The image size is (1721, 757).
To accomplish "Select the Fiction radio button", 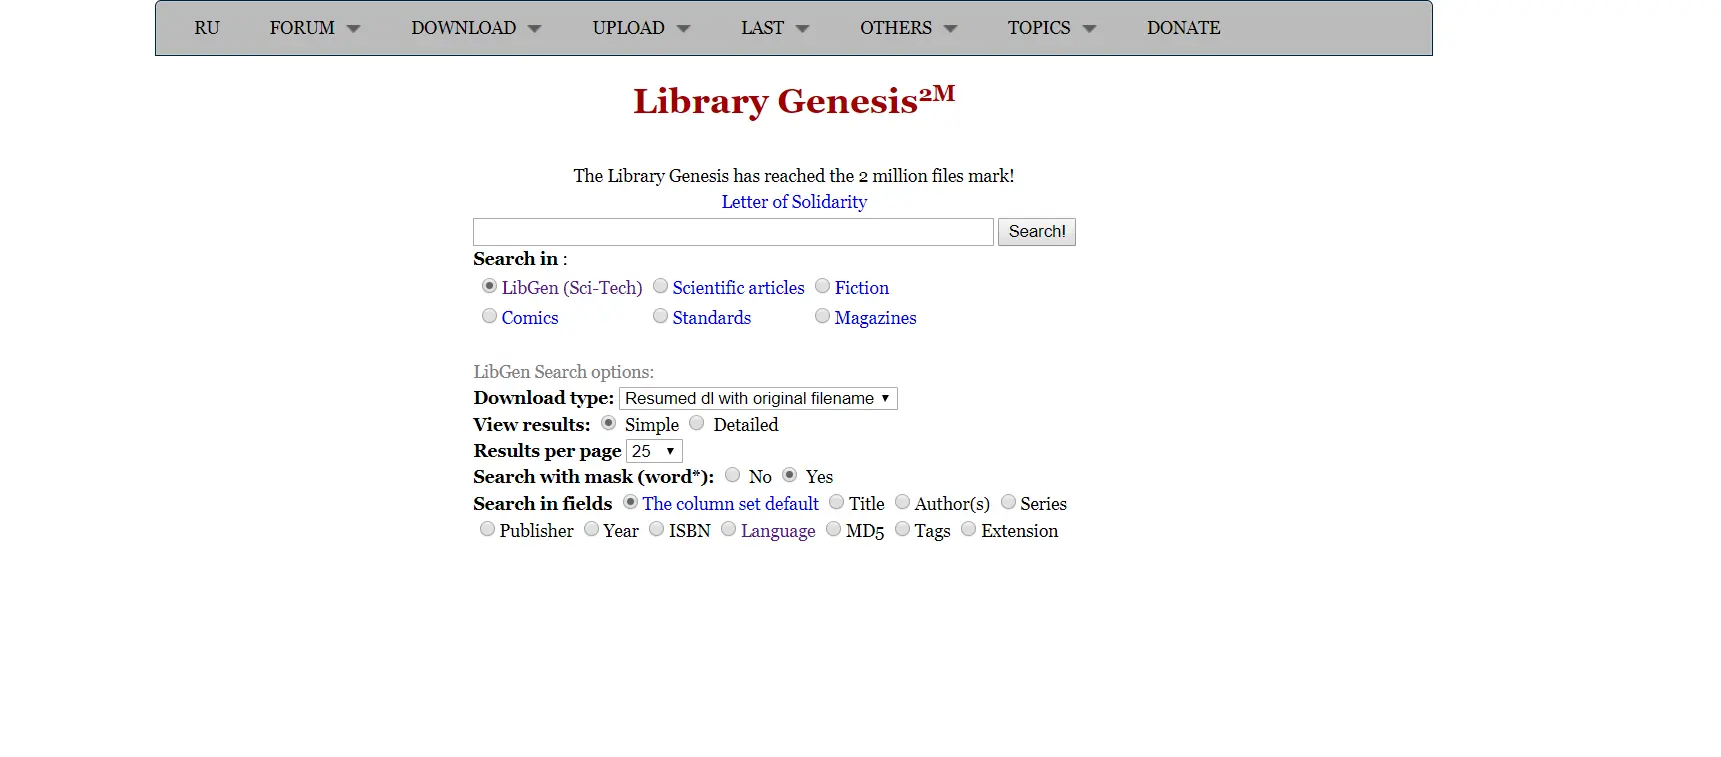I will [x=822, y=286].
